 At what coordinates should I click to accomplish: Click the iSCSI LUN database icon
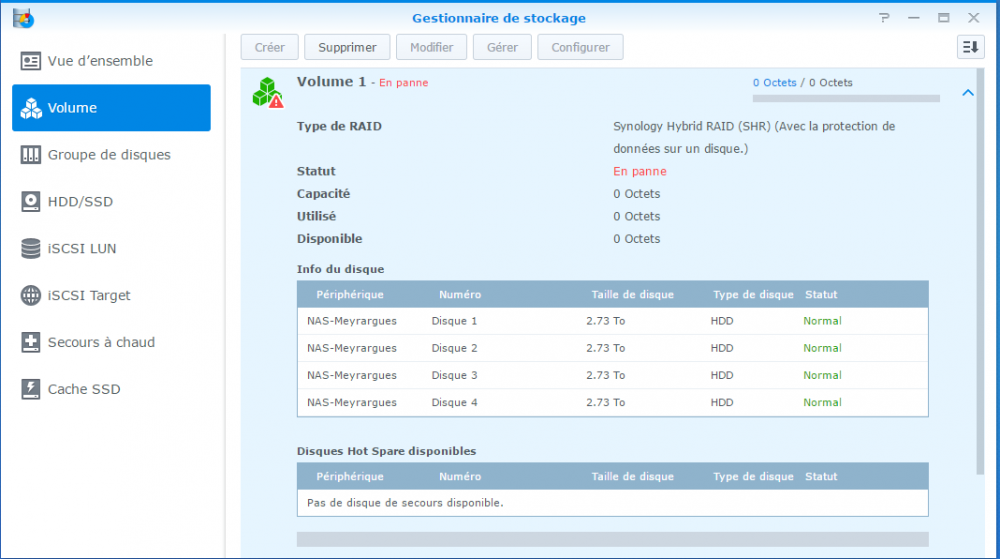coord(31,249)
